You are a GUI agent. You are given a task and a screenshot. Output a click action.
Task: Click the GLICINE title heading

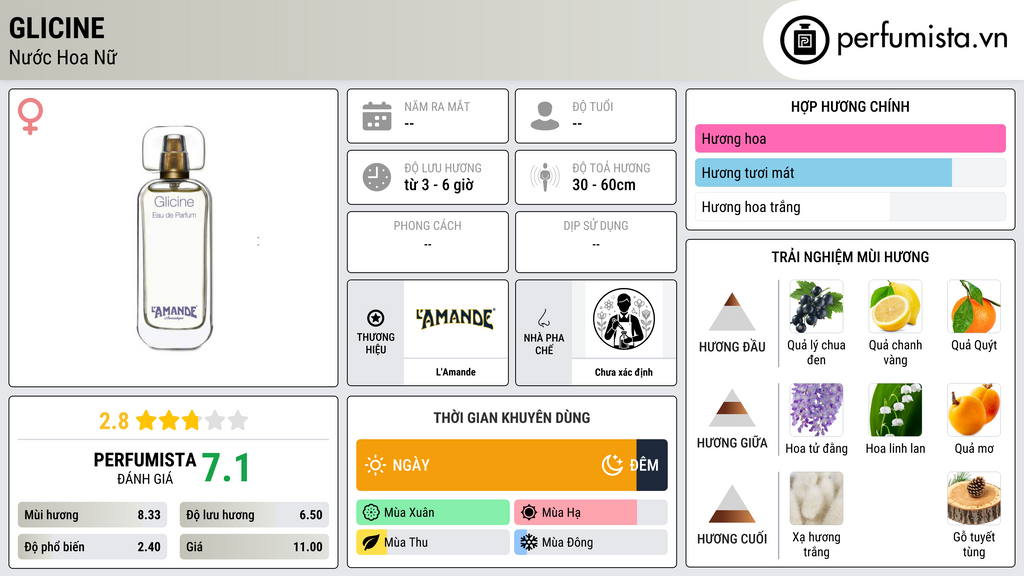[57, 28]
